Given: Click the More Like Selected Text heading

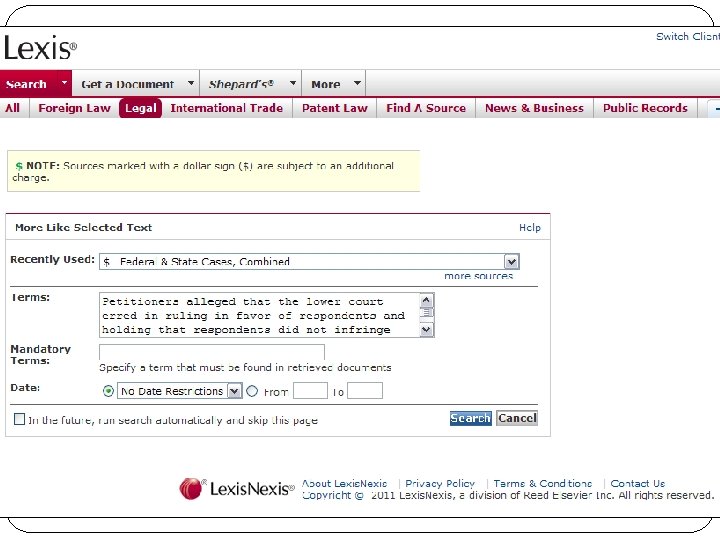Looking at the screenshot, I should coord(83,227).
